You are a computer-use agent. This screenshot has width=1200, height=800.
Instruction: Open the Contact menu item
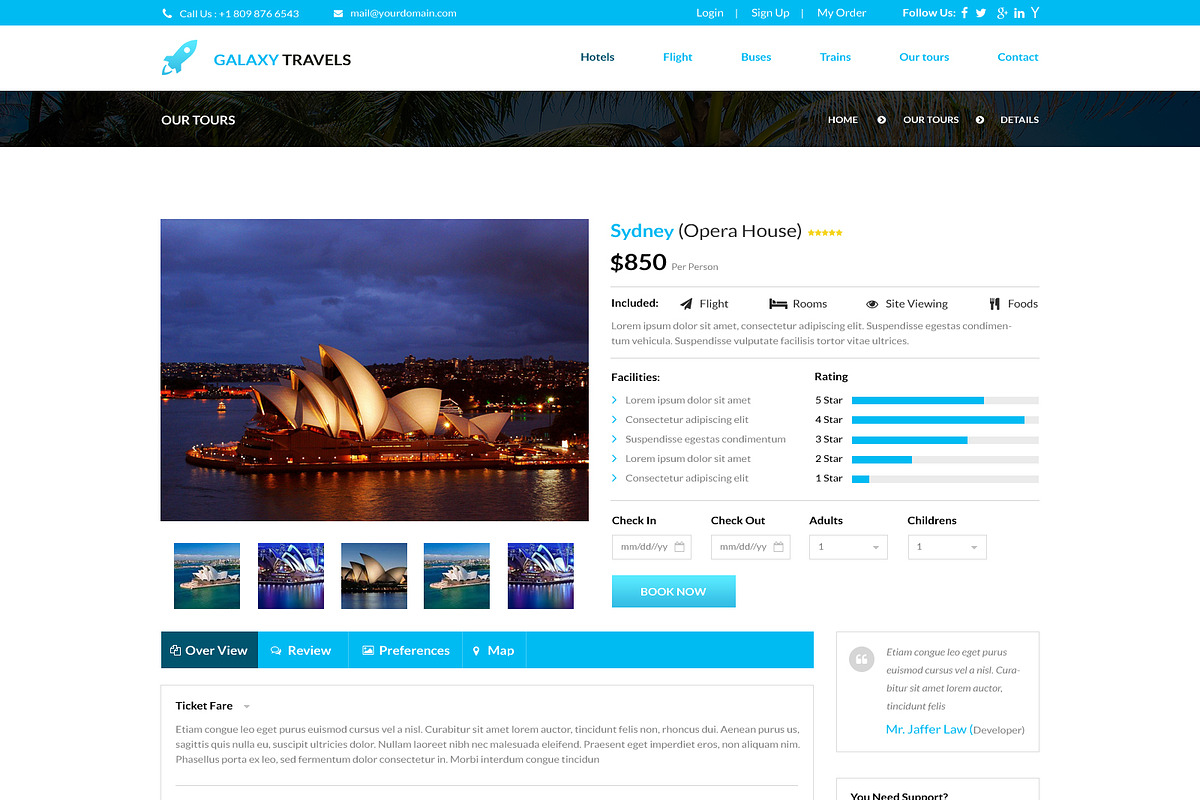tap(1018, 57)
